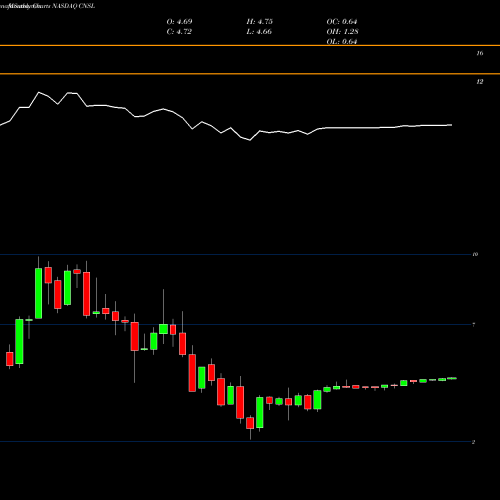Select the open value O: 4.69
The image size is (500, 500).
[x=179, y=22]
